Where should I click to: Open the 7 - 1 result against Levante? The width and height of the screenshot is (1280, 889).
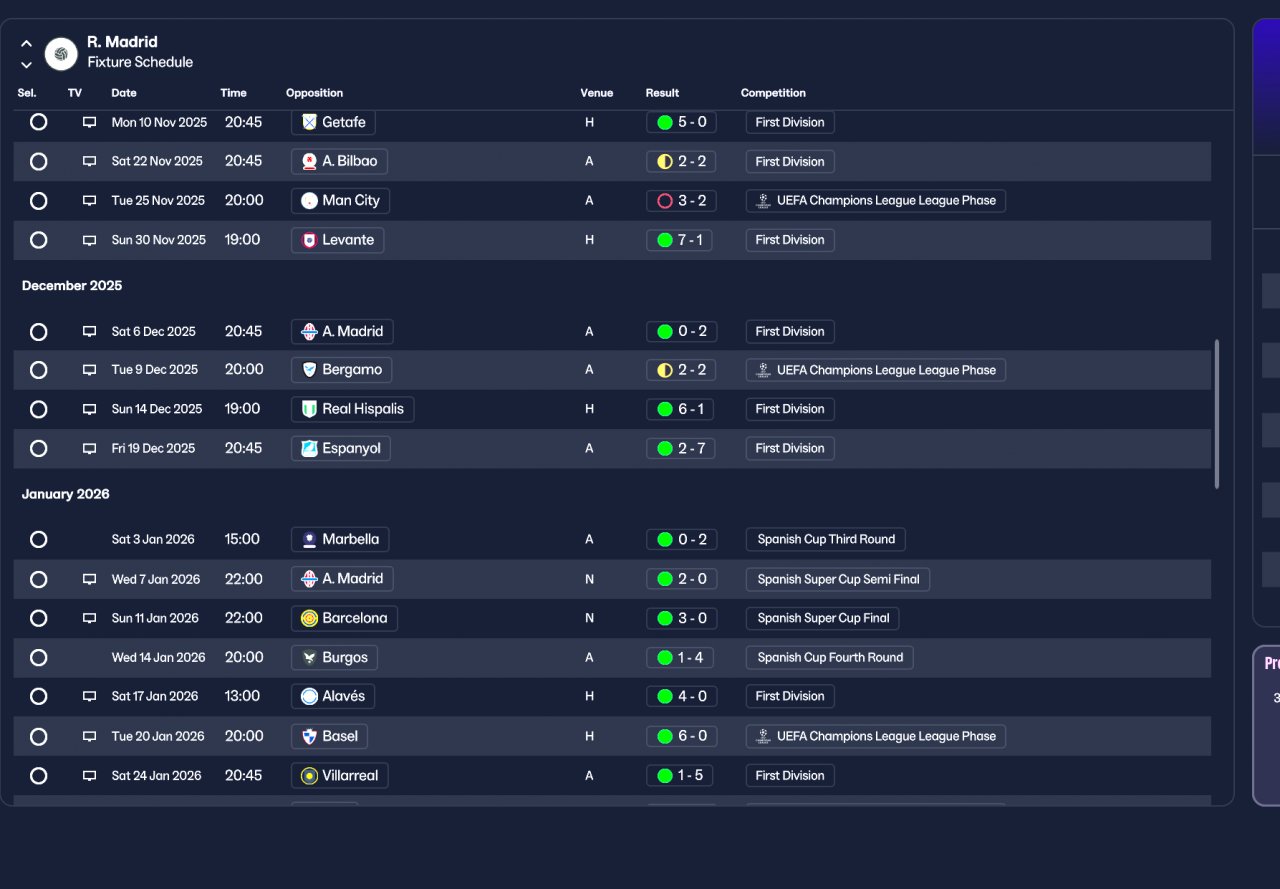[680, 240]
